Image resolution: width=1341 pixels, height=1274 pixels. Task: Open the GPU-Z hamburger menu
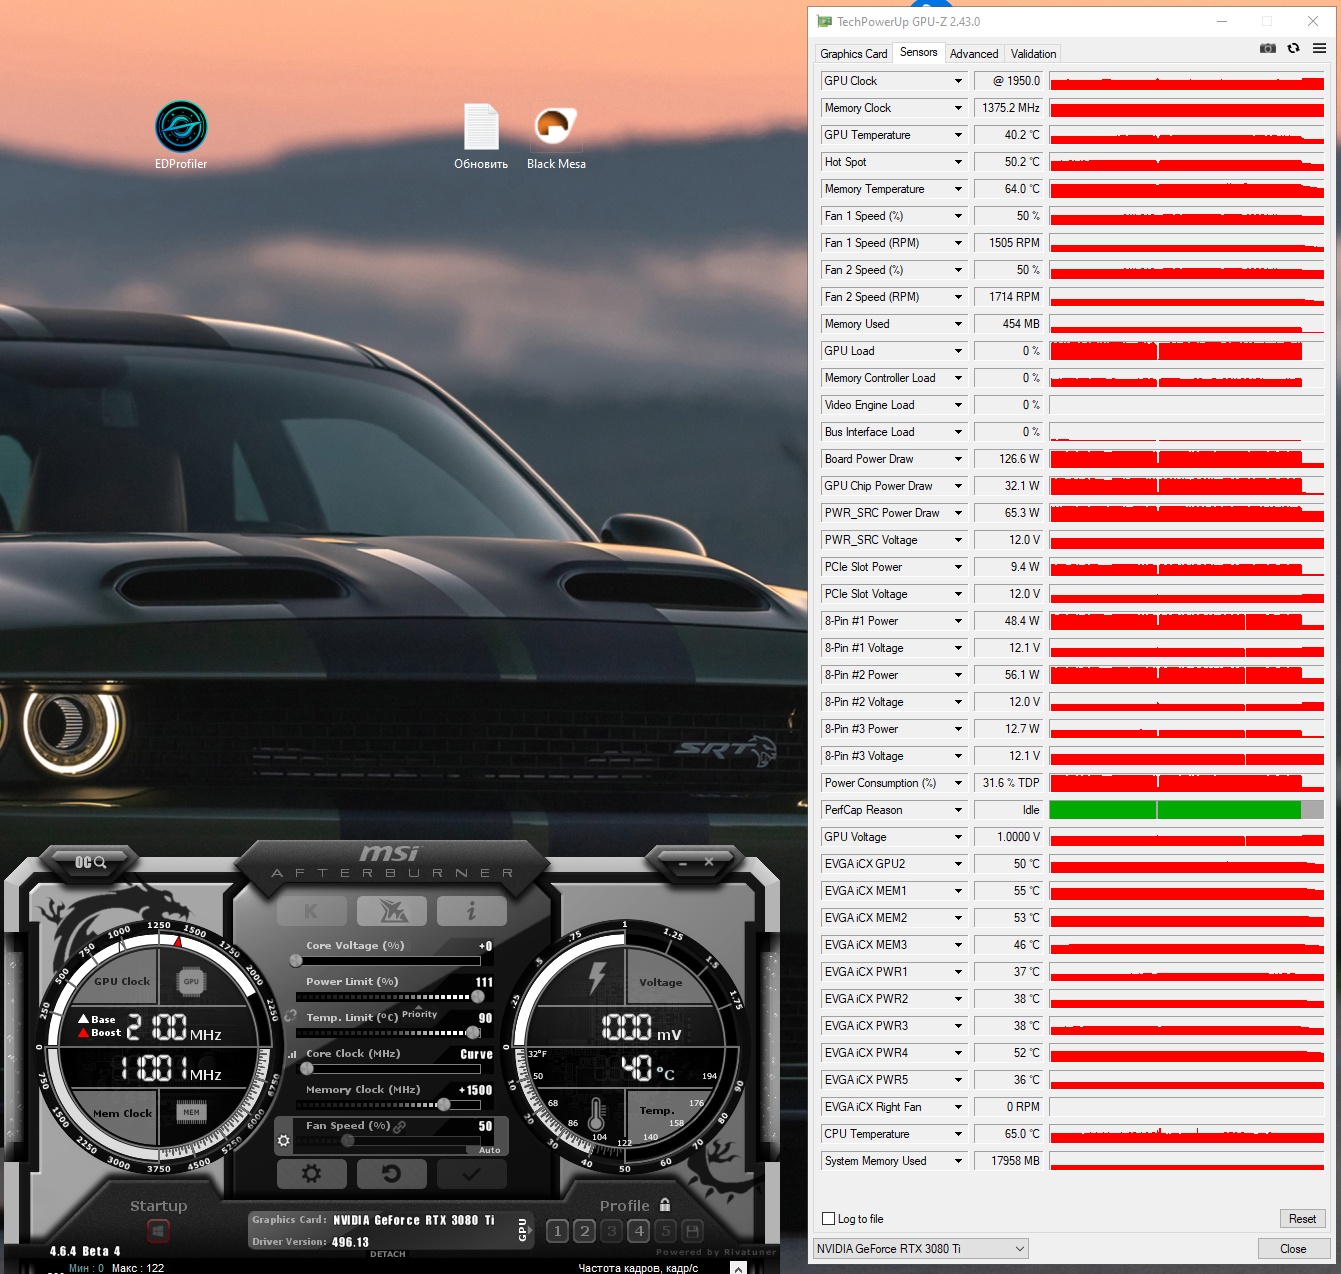coord(1319,48)
